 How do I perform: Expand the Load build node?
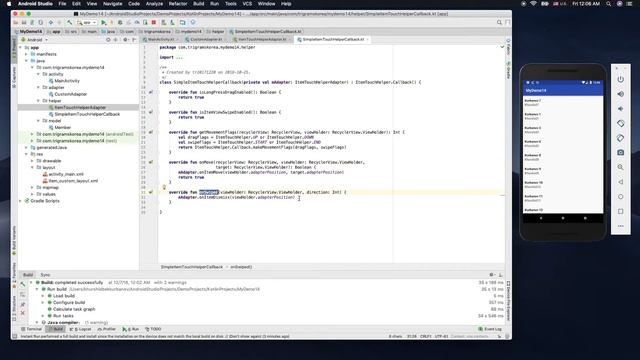[43, 296]
